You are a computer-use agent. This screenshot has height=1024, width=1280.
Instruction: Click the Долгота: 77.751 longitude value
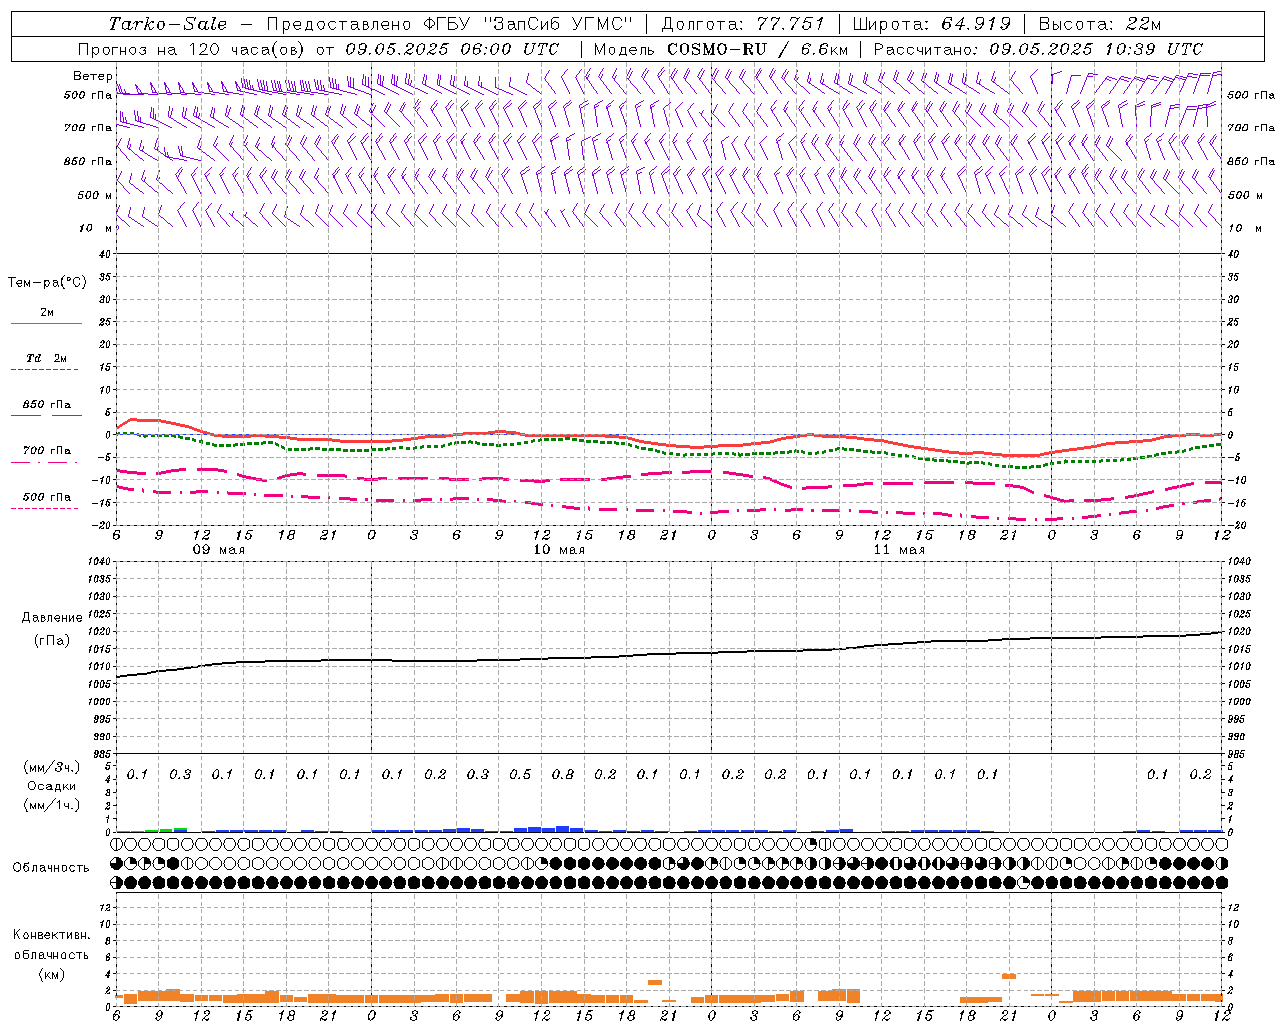click(x=743, y=24)
